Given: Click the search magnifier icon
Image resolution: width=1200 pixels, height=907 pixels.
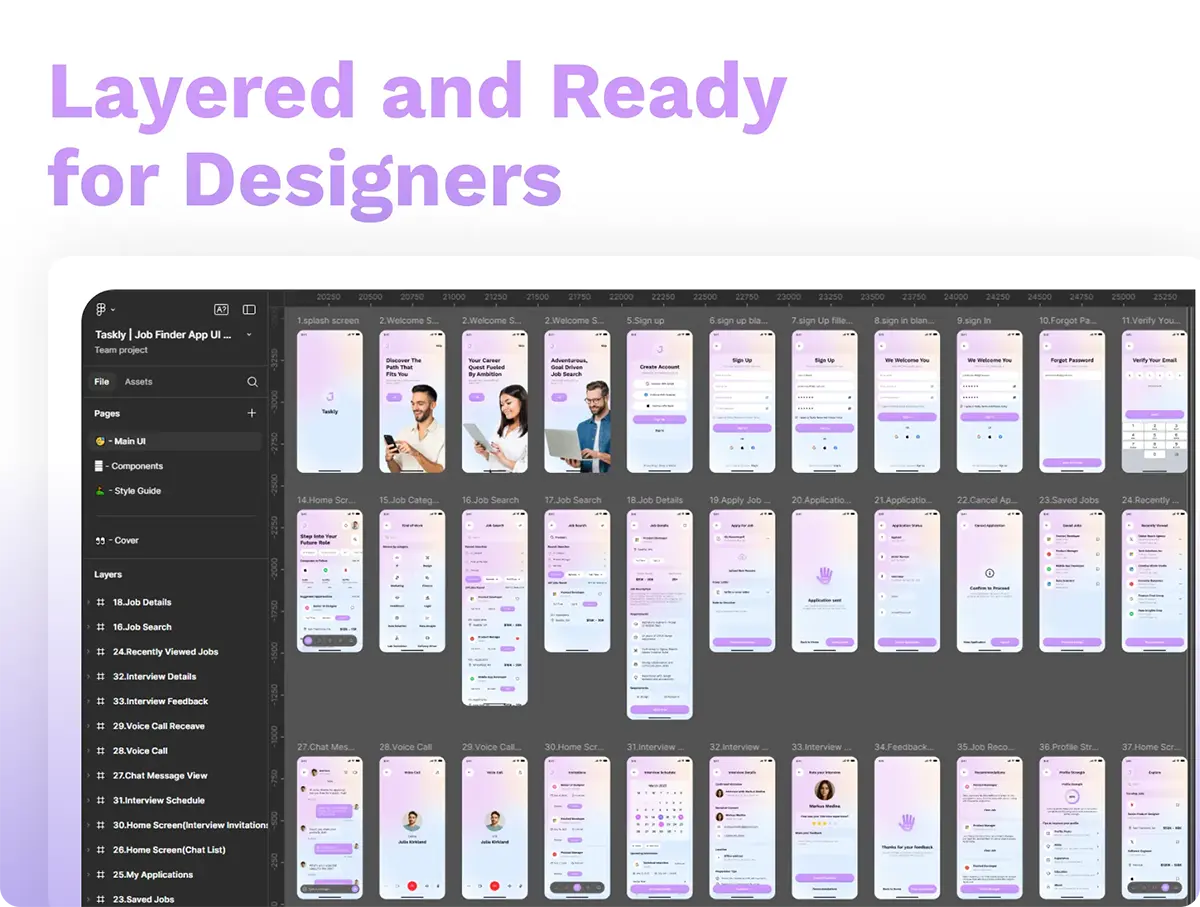Looking at the screenshot, I should tap(252, 382).
